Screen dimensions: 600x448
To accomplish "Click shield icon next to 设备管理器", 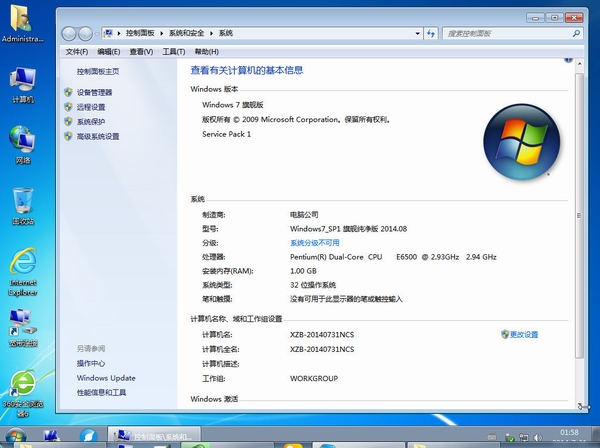I will point(68,92).
